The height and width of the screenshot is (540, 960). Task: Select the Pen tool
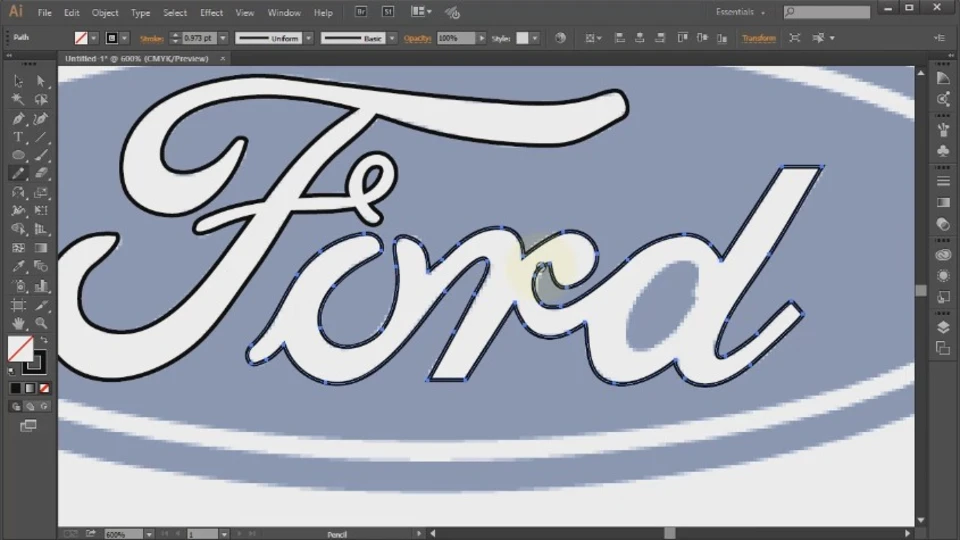tap(18, 118)
